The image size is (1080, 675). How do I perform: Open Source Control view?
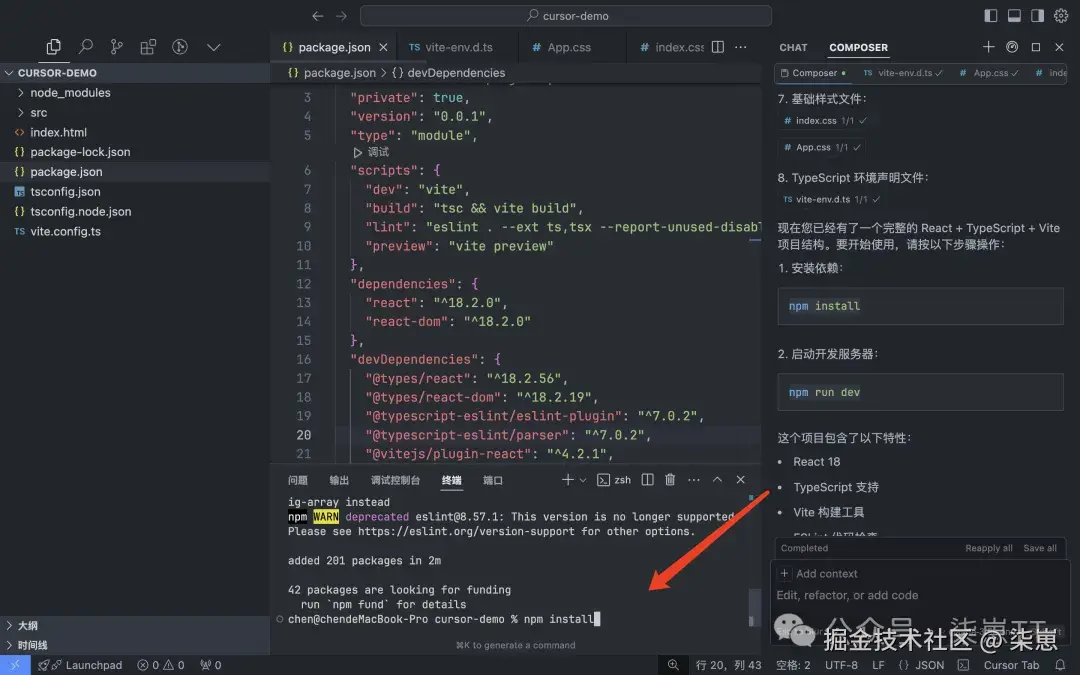116,47
